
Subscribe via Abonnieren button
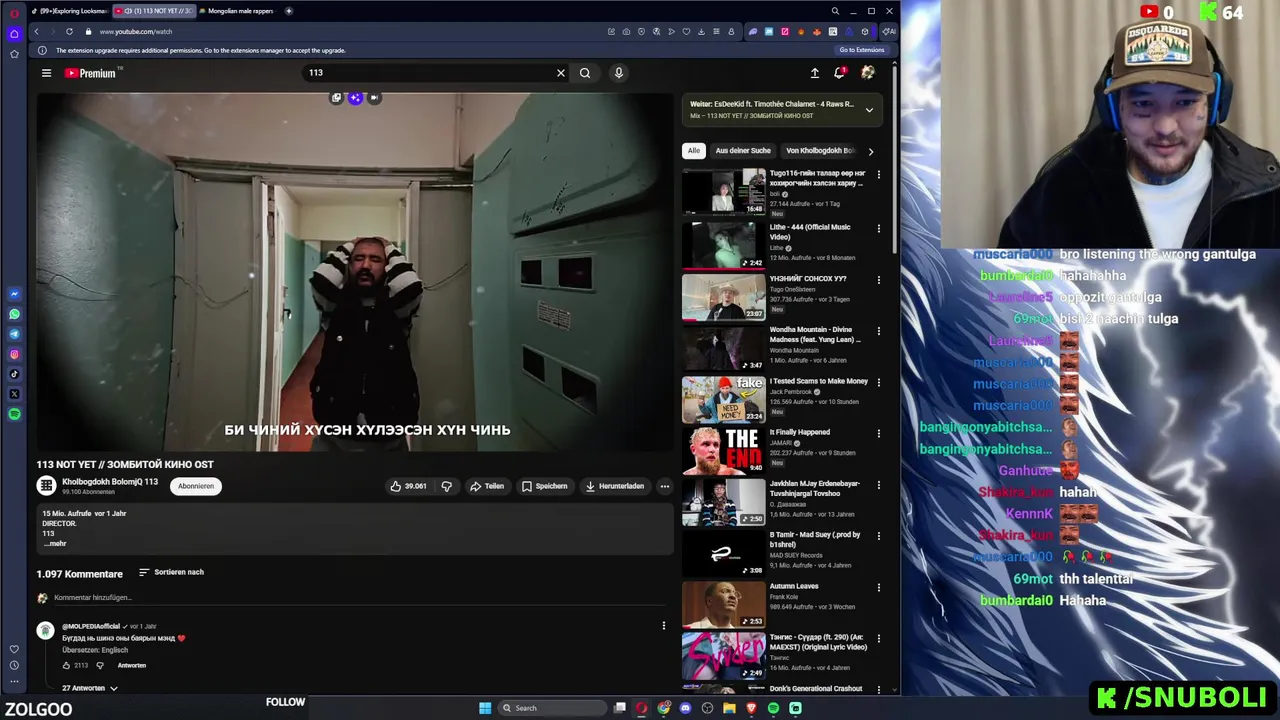[x=196, y=486]
